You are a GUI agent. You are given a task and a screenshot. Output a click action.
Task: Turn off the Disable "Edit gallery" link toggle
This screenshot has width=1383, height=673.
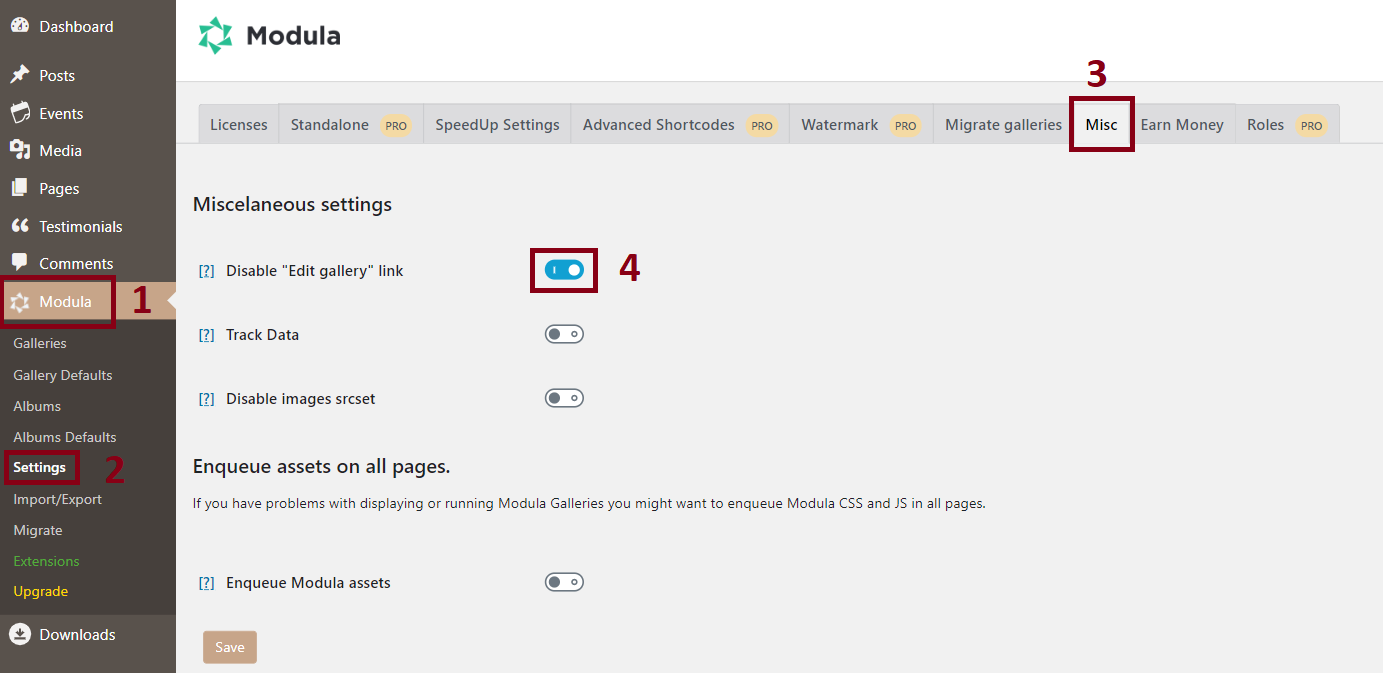[x=564, y=270]
